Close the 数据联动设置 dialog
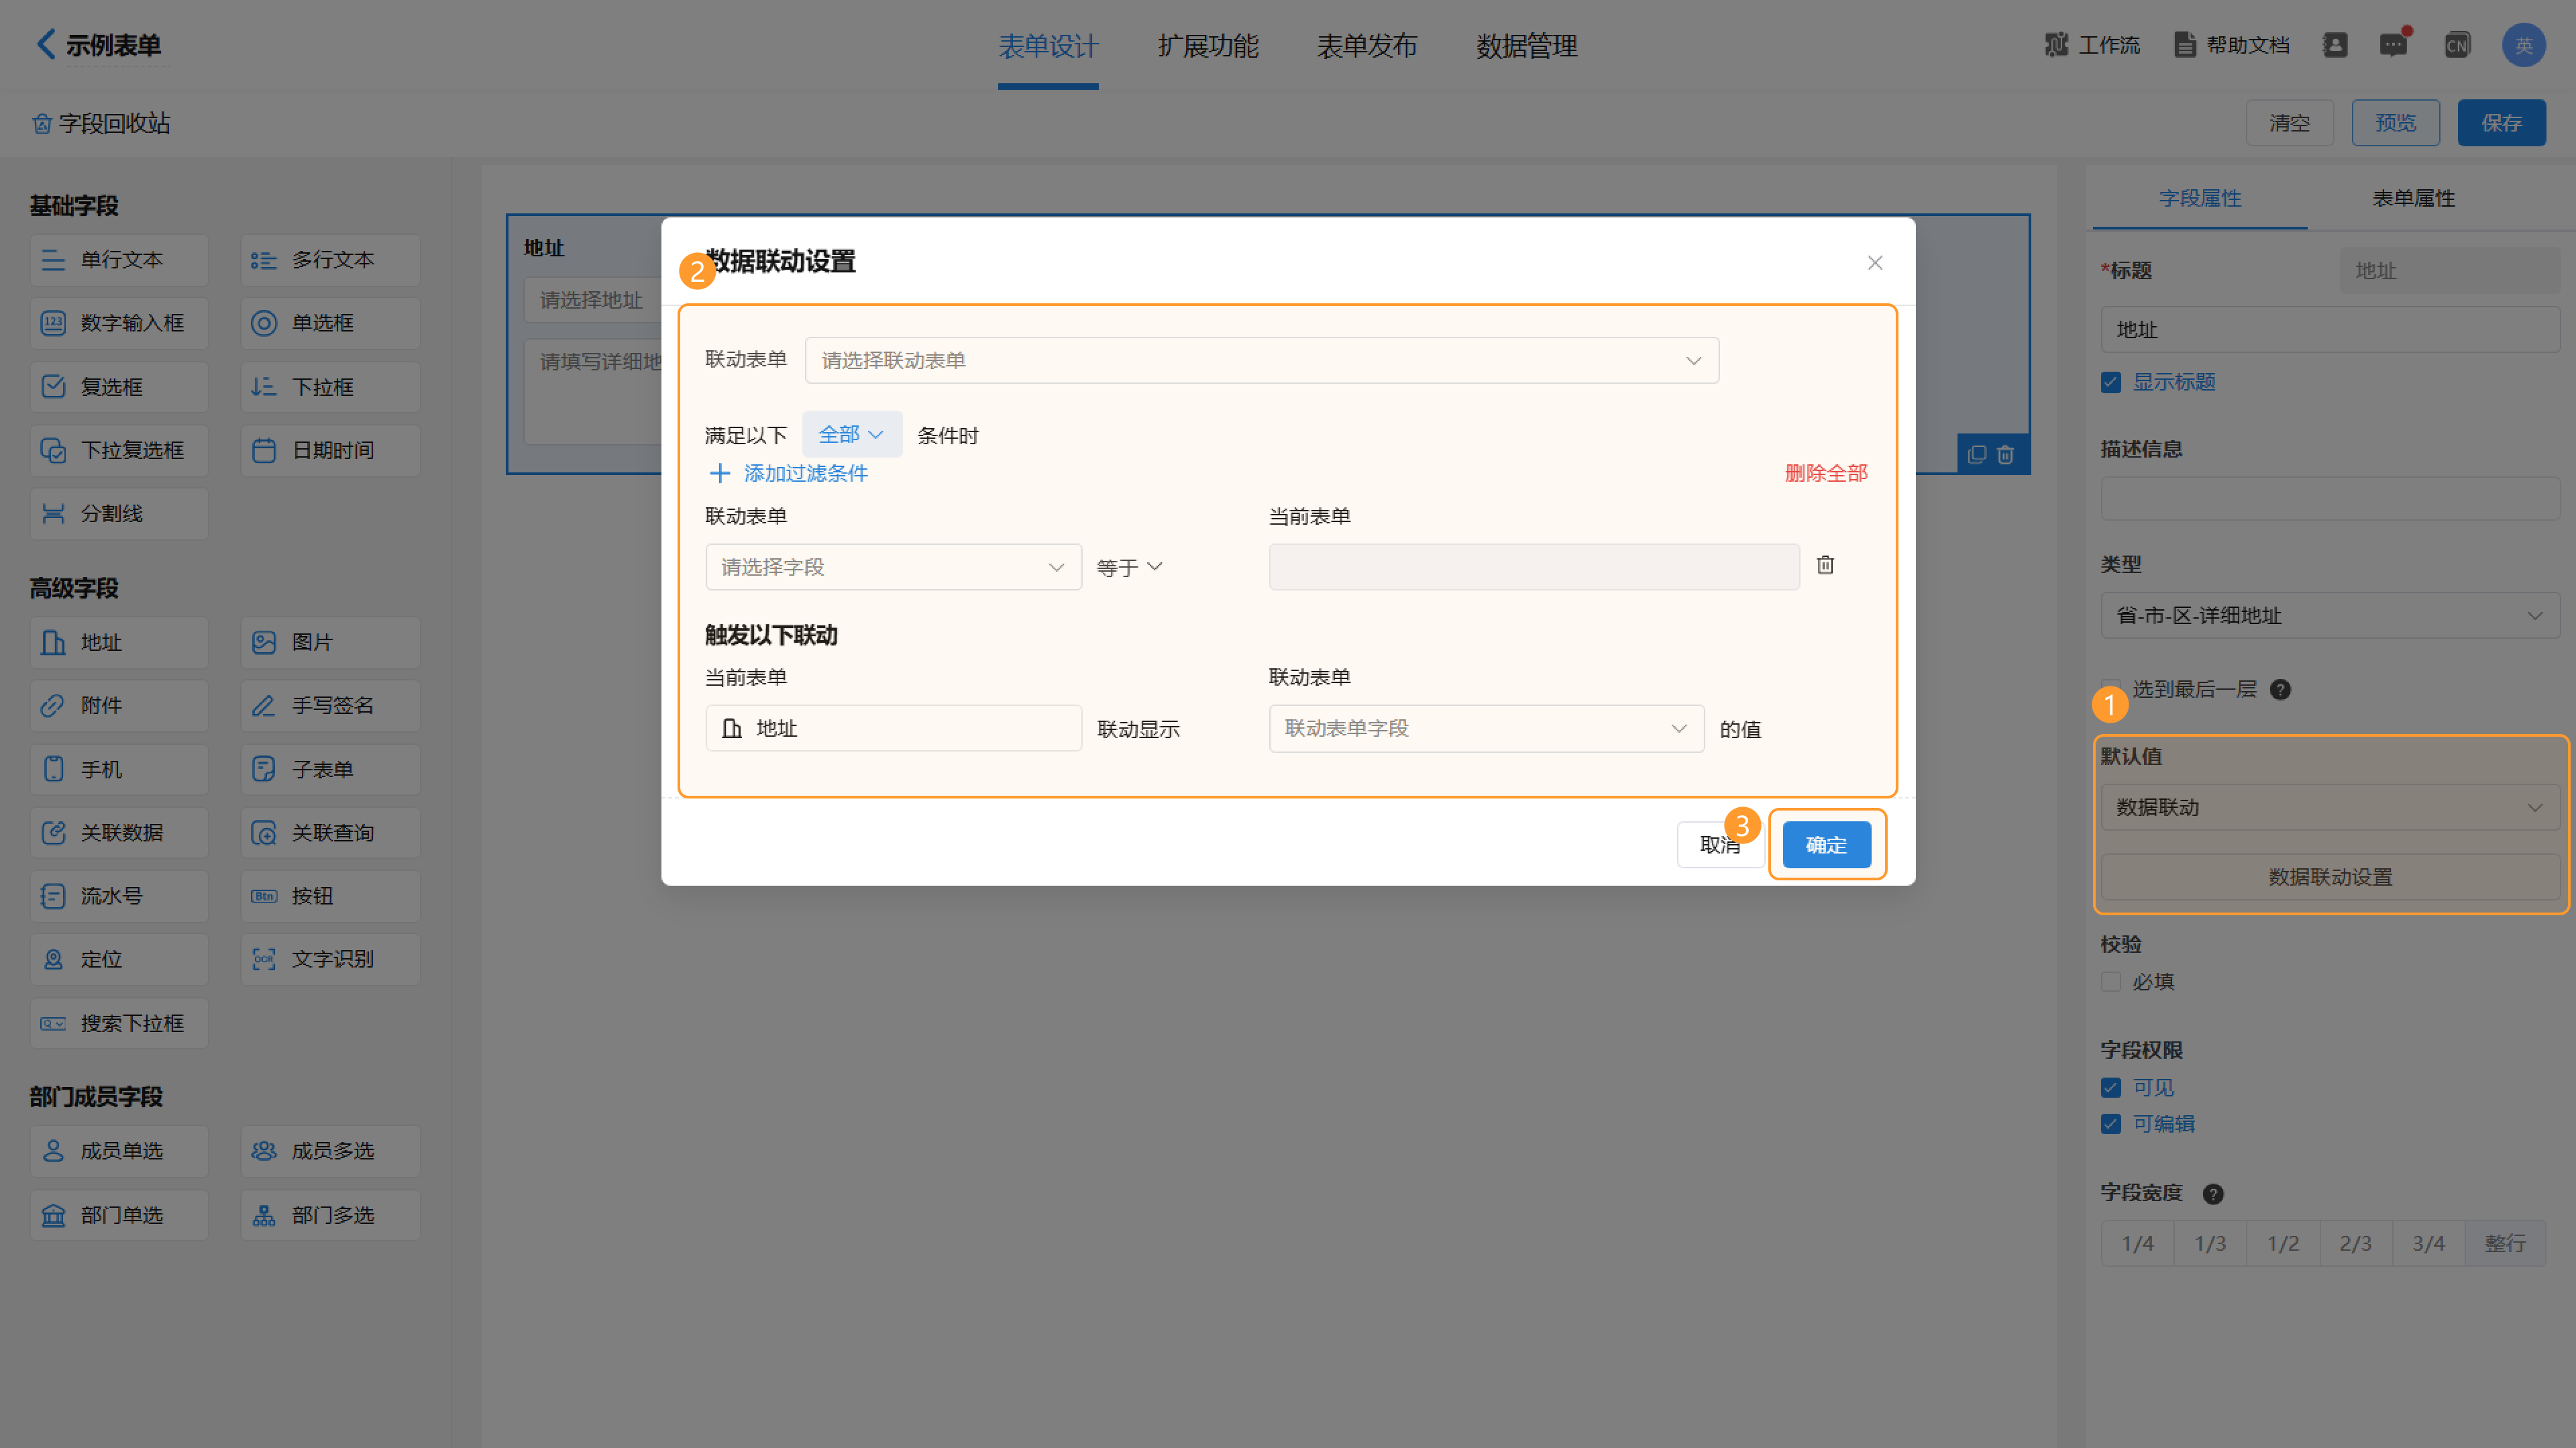The image size is (2576, 1448). click(1875, 263)
